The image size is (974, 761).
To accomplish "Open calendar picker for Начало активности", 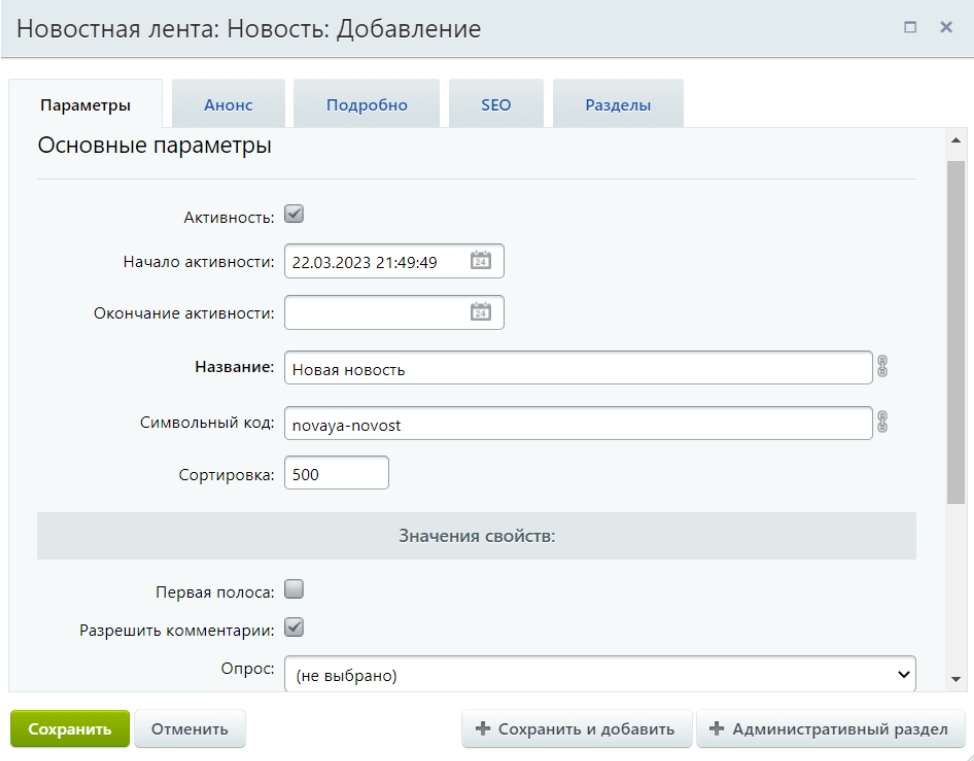I will [480, 262].
